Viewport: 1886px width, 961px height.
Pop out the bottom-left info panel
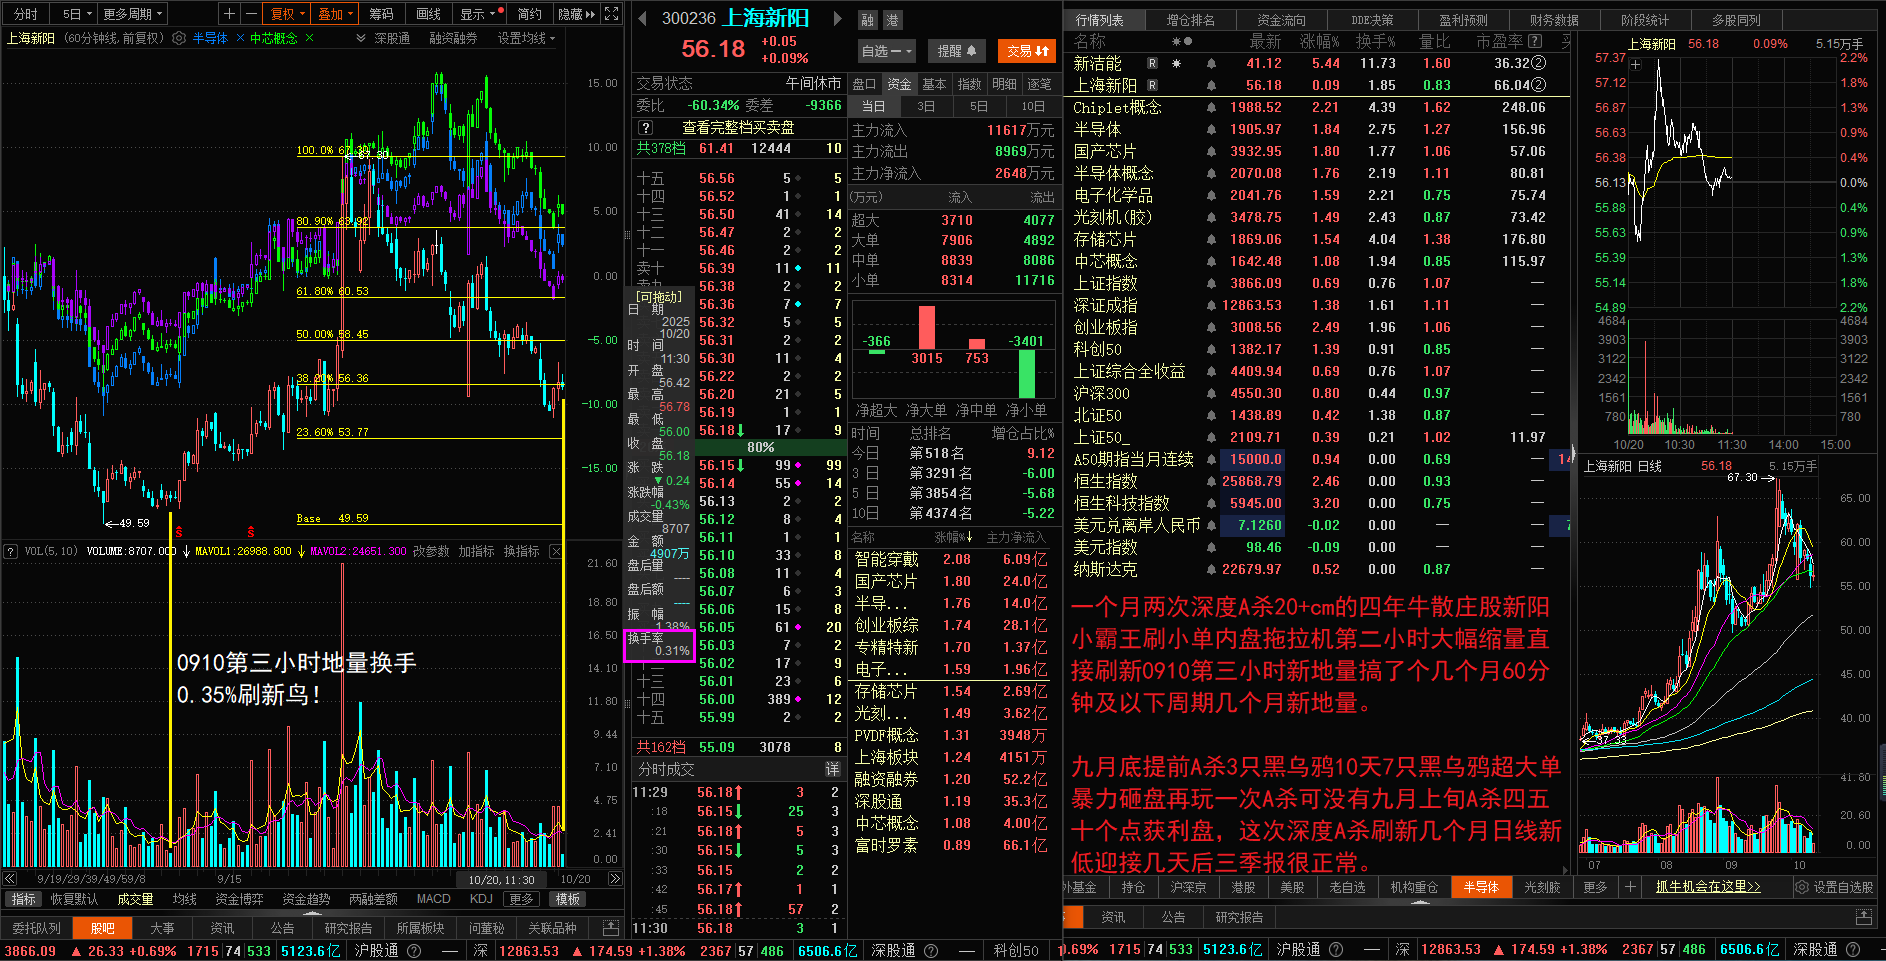pos(611,928)
